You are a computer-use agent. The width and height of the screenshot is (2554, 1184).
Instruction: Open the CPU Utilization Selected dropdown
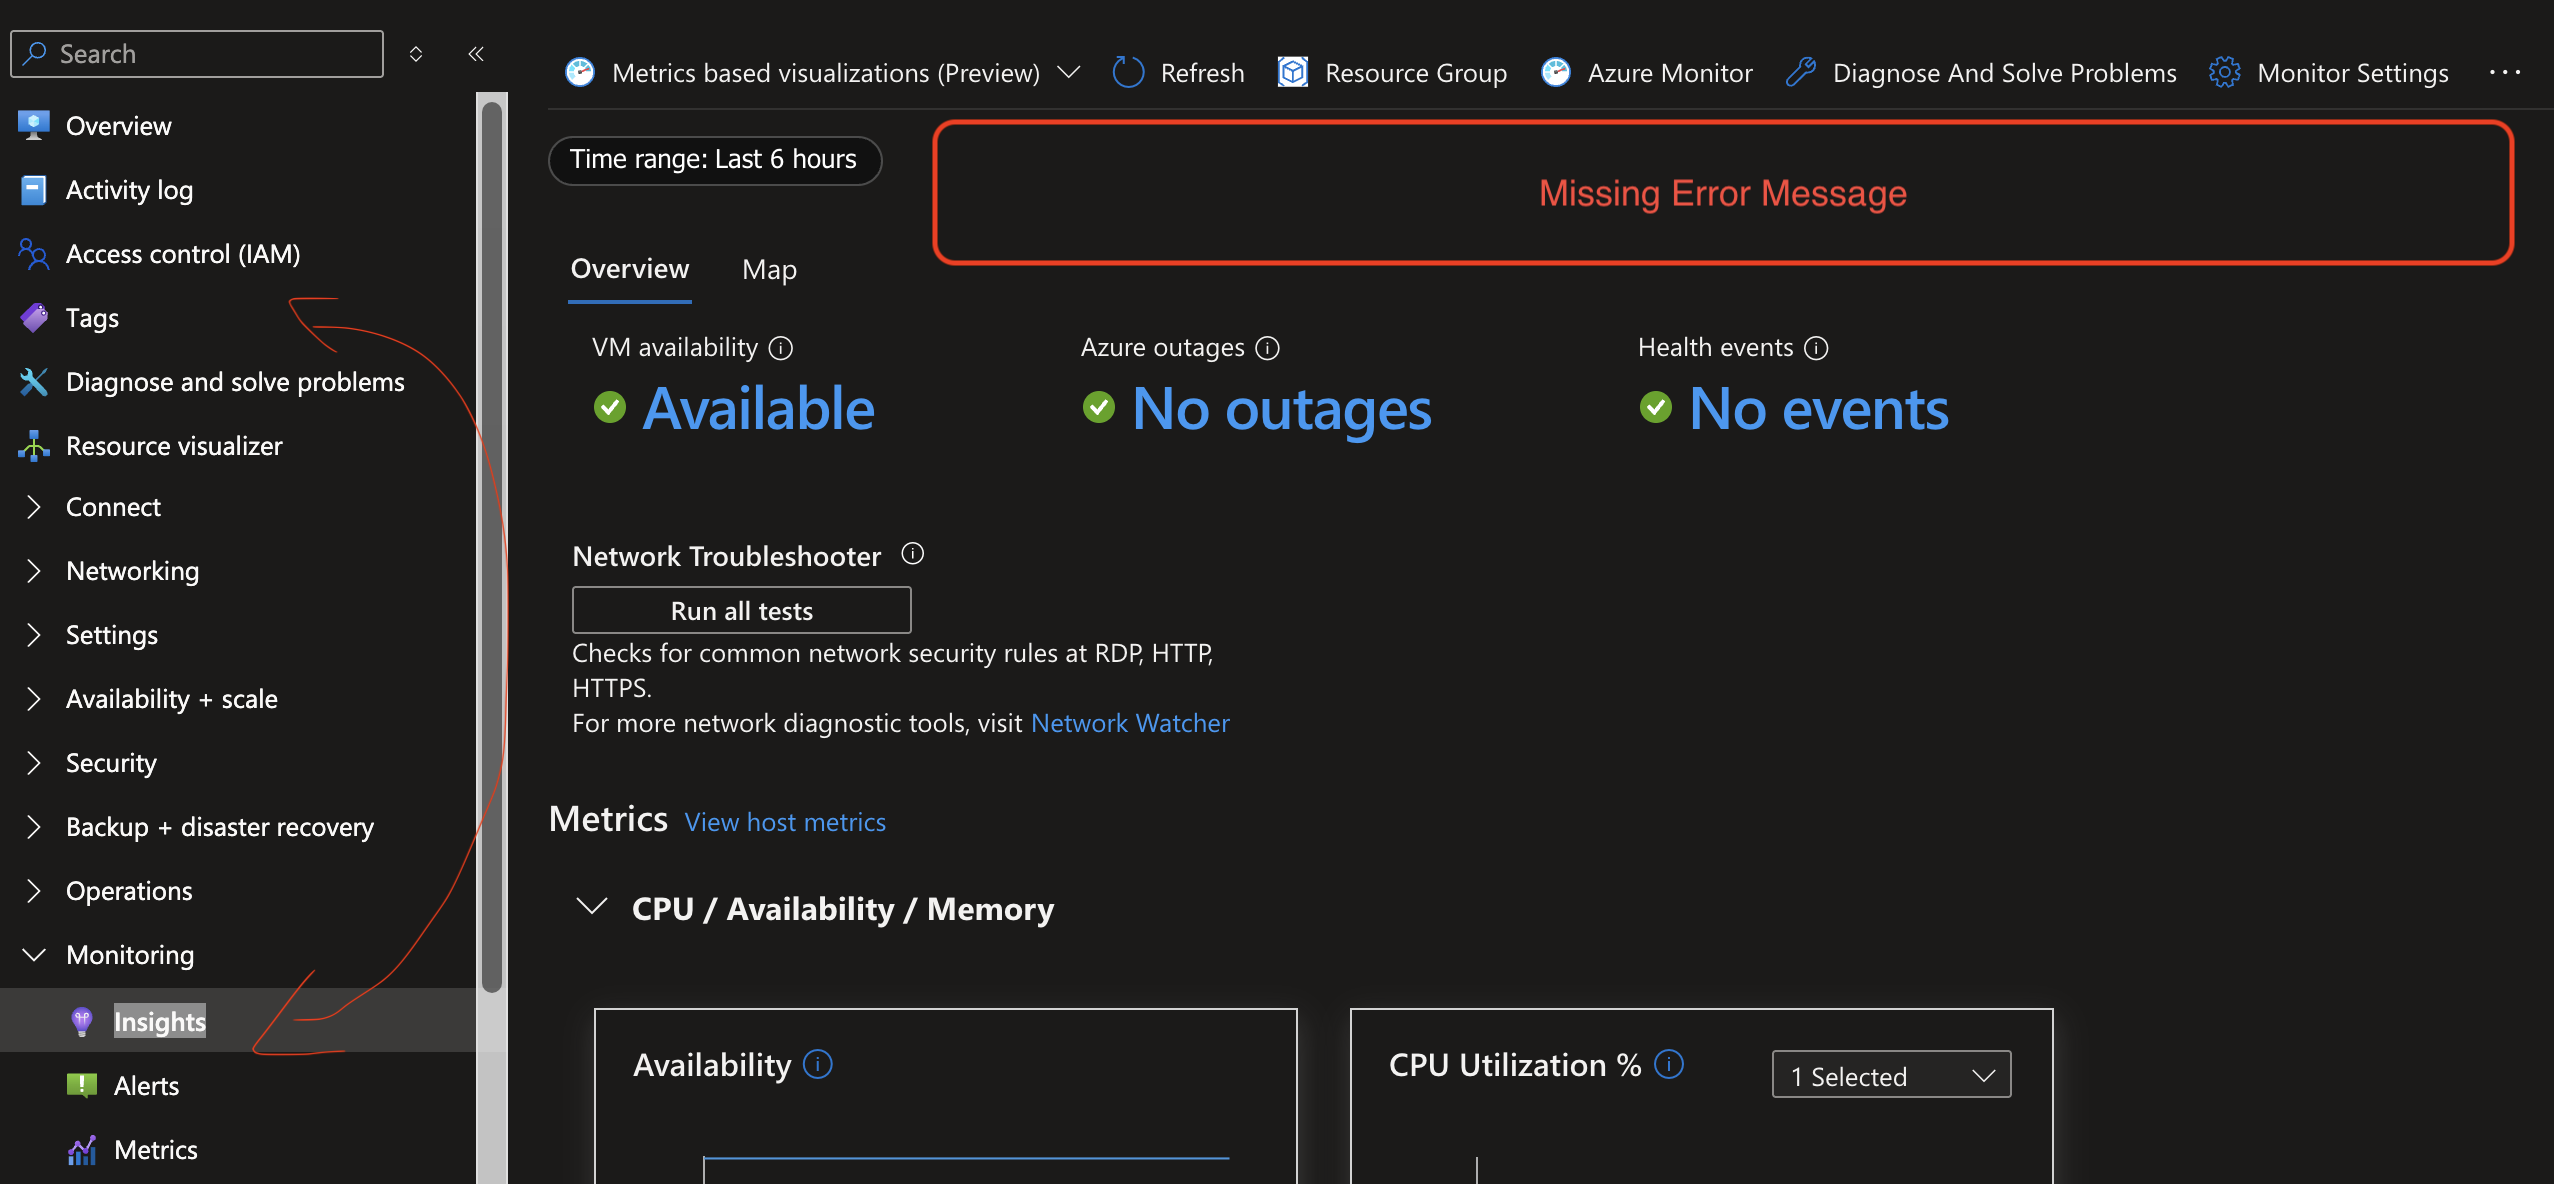point(1889,1074)
